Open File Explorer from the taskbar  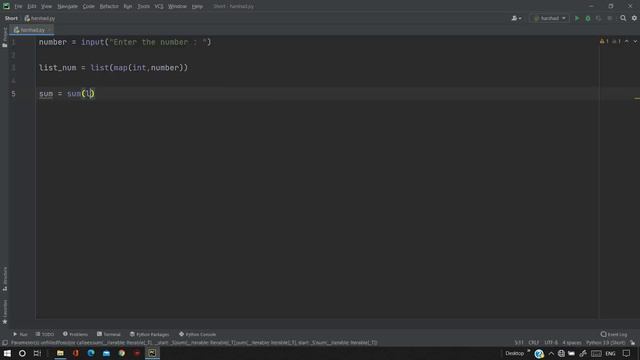(x=60, y=353)
